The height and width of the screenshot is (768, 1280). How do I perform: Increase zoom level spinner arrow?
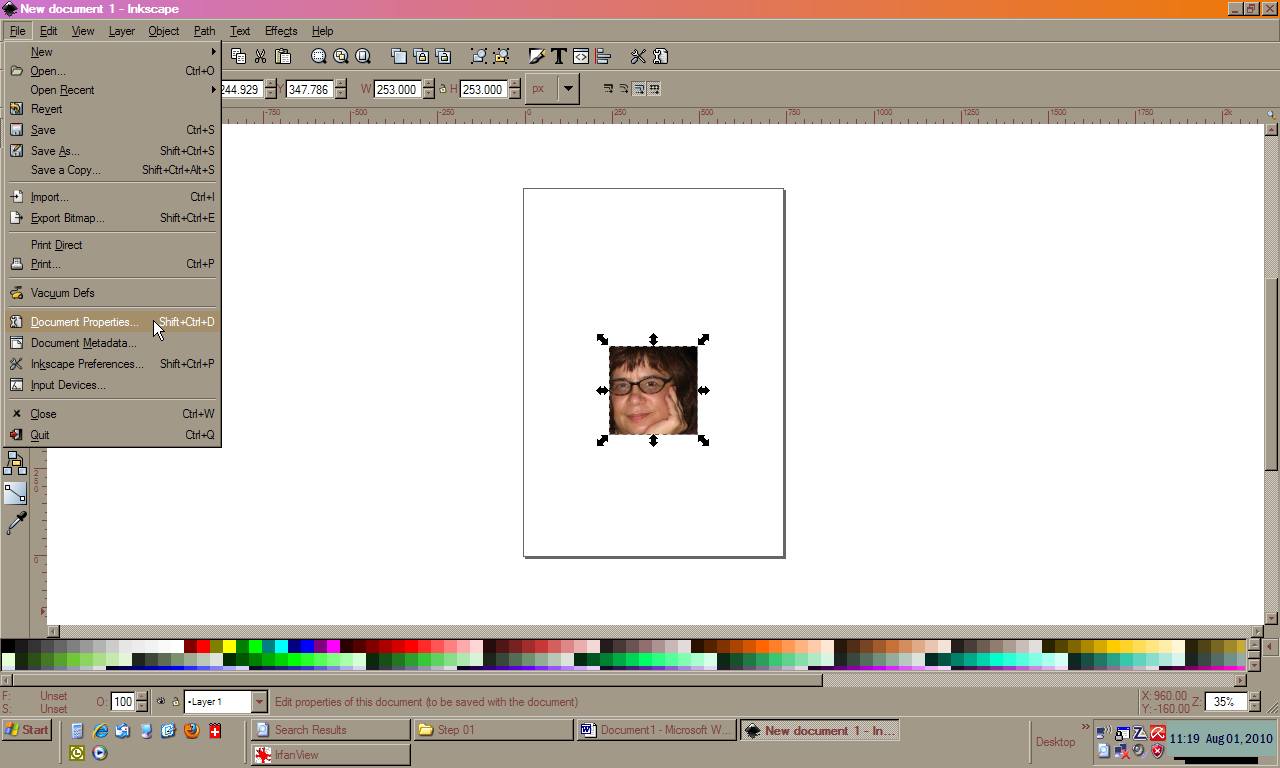pos(1254,696)
